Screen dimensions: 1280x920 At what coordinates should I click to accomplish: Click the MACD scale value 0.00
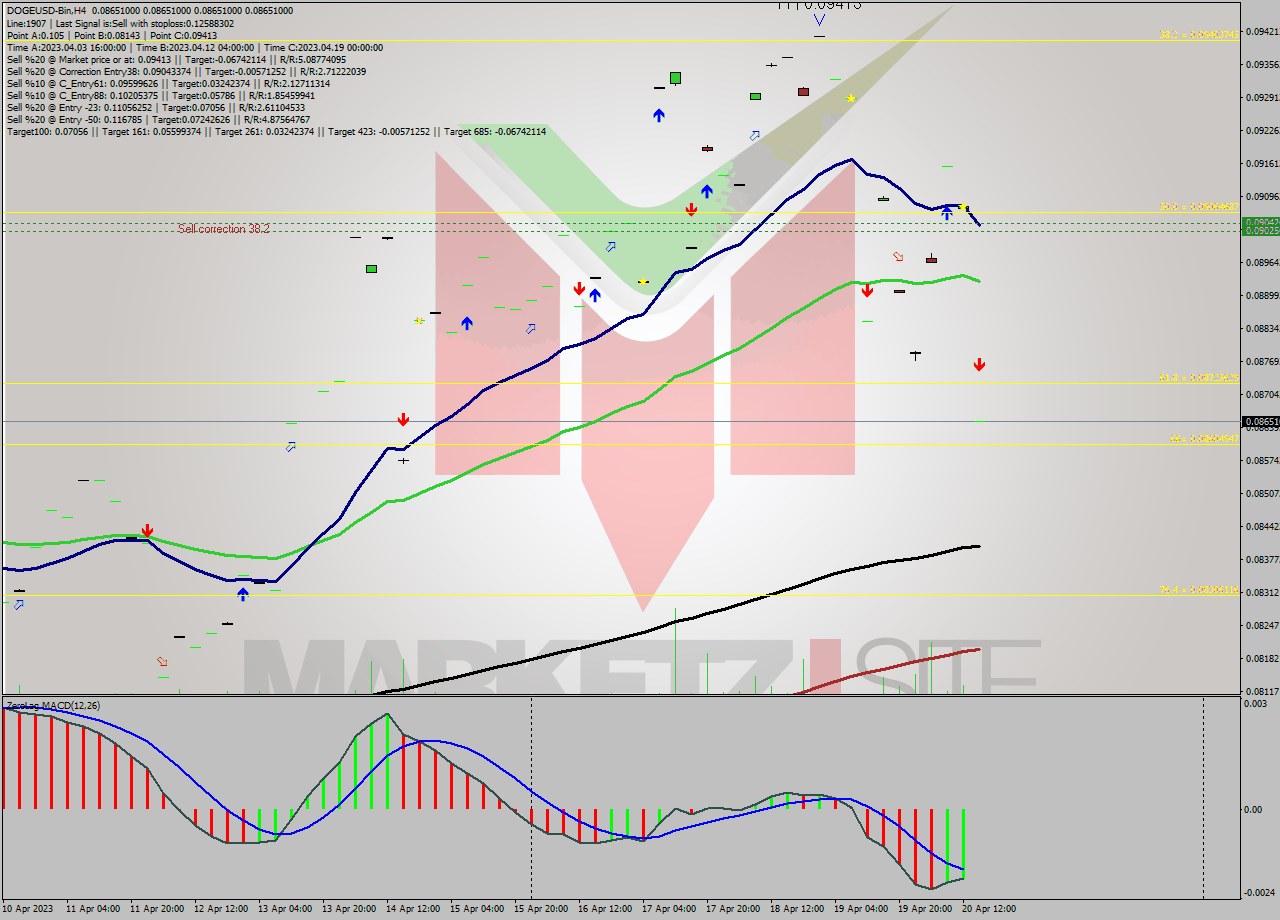1253,809
